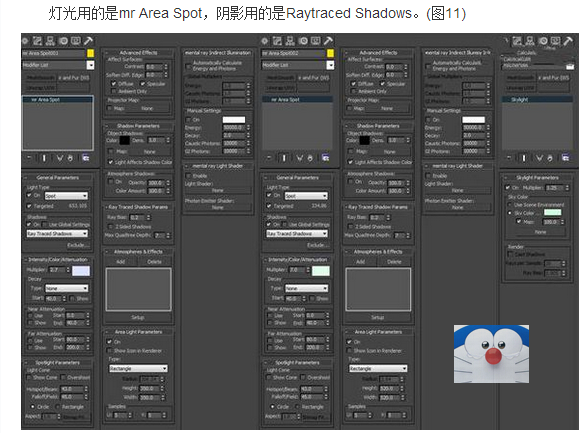Click Remove Modifier icon under Spot001 stack
This screenshot has width=579, height=433.
[70, 158]
